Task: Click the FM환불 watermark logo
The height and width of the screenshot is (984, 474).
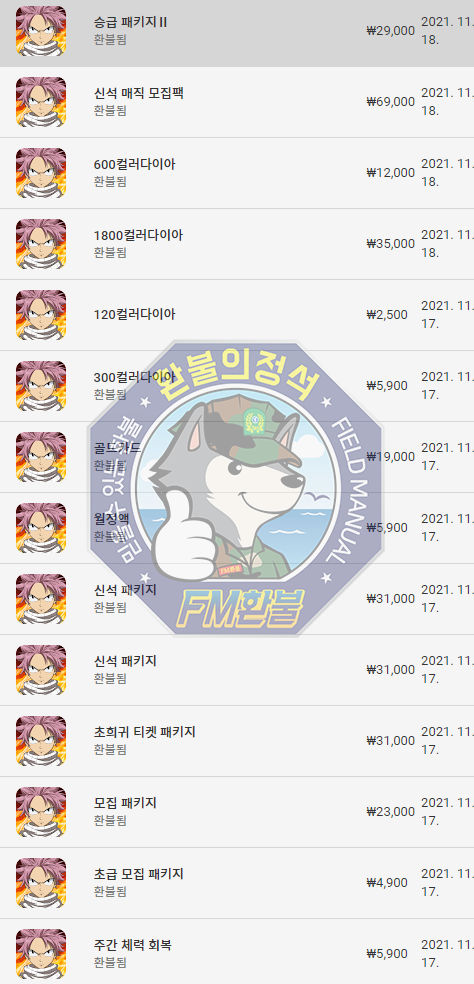Action: (234, 489)
